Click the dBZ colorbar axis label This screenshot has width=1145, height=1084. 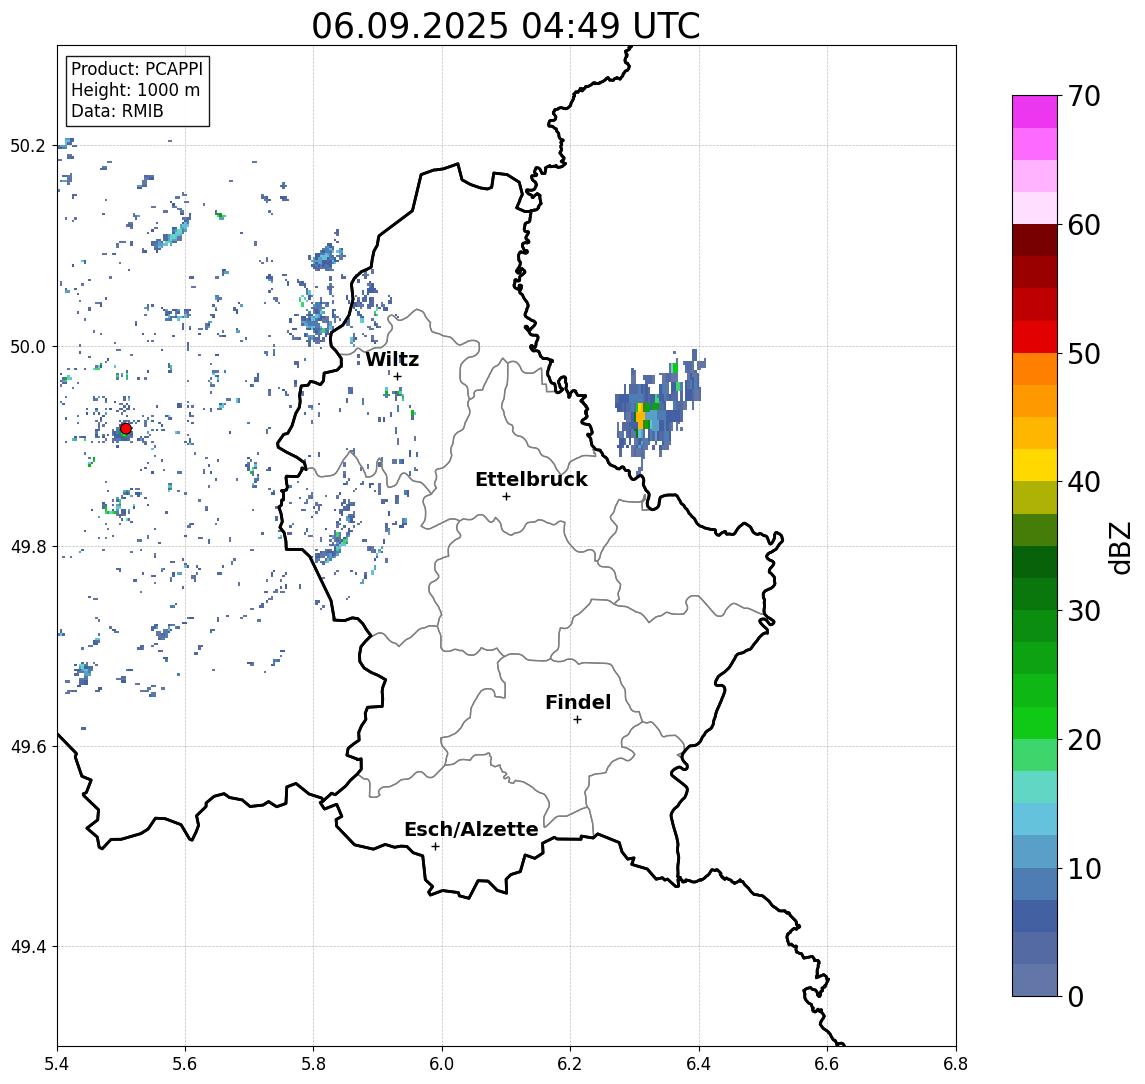click(x=1119, y=547)
